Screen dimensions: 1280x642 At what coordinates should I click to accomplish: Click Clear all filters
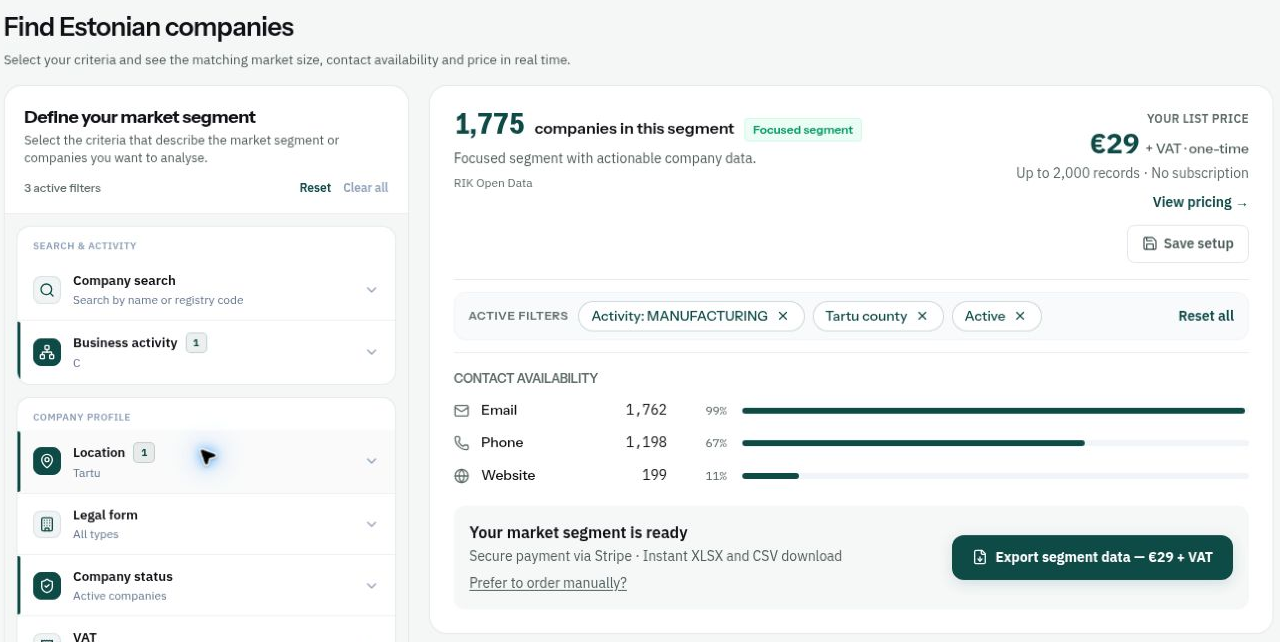coord(365,188)
